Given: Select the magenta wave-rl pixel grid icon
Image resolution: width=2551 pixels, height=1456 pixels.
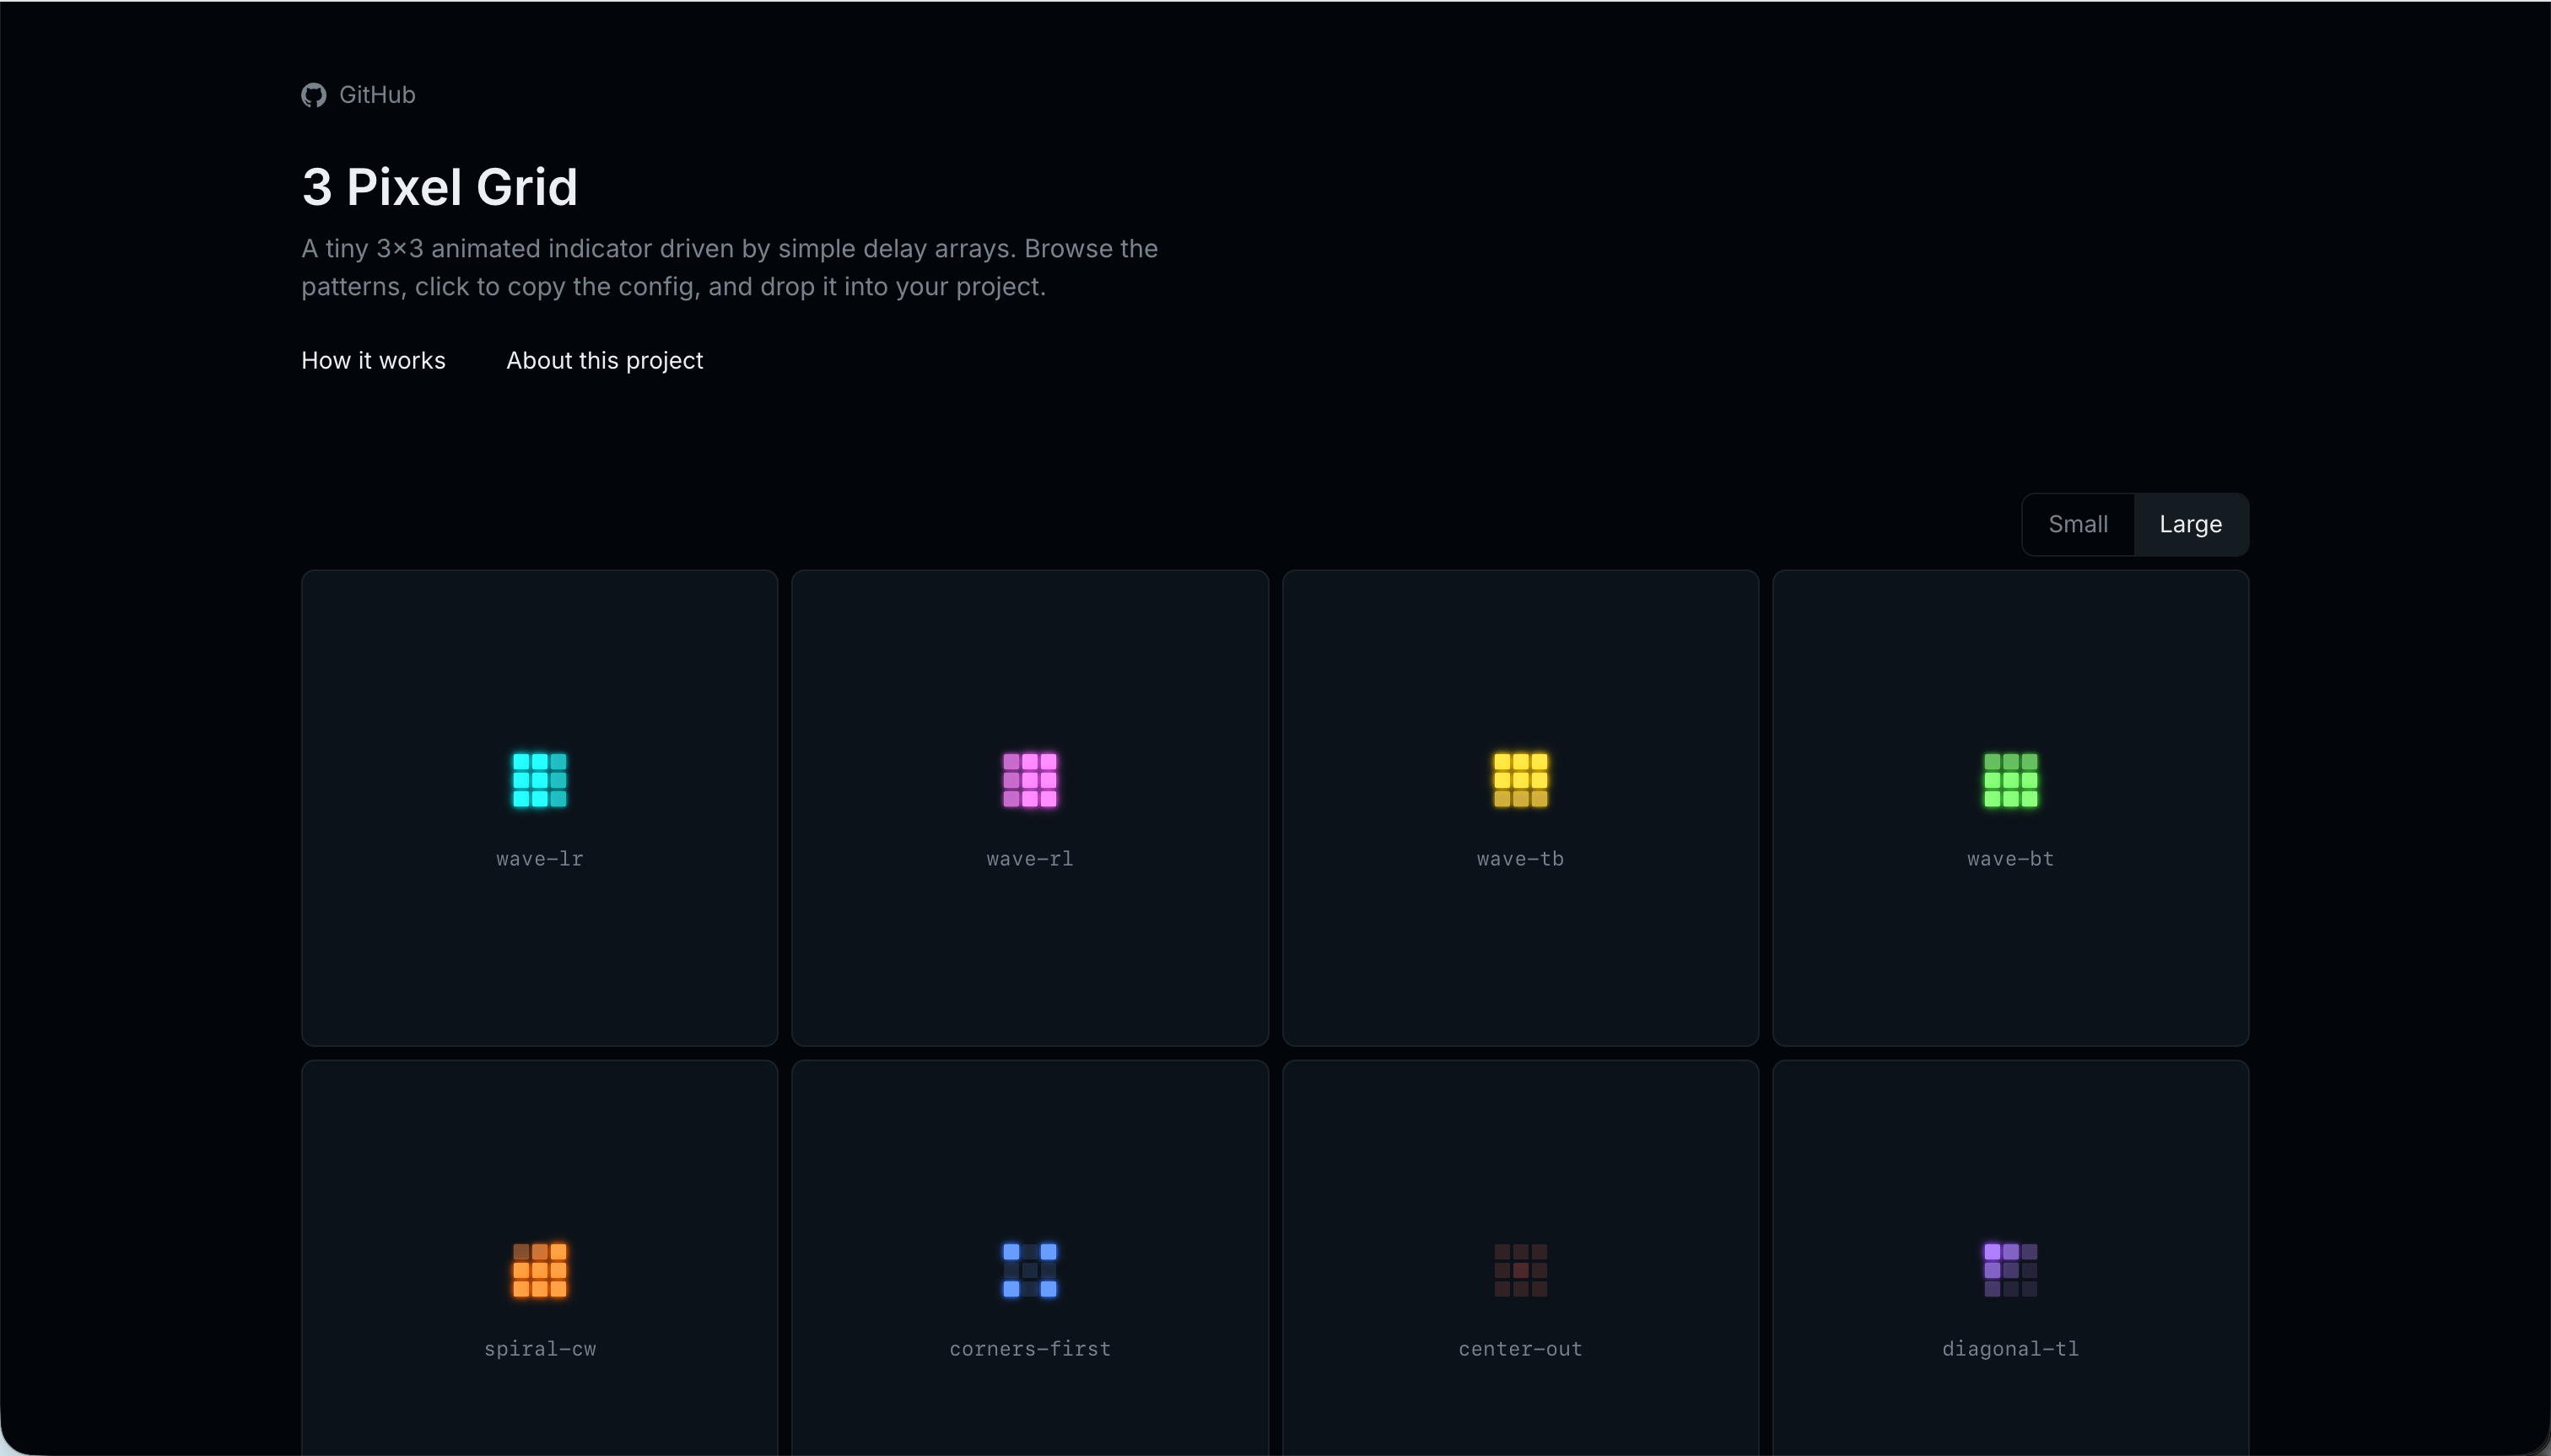Looking at the screenshot, I should [1028, 780].
